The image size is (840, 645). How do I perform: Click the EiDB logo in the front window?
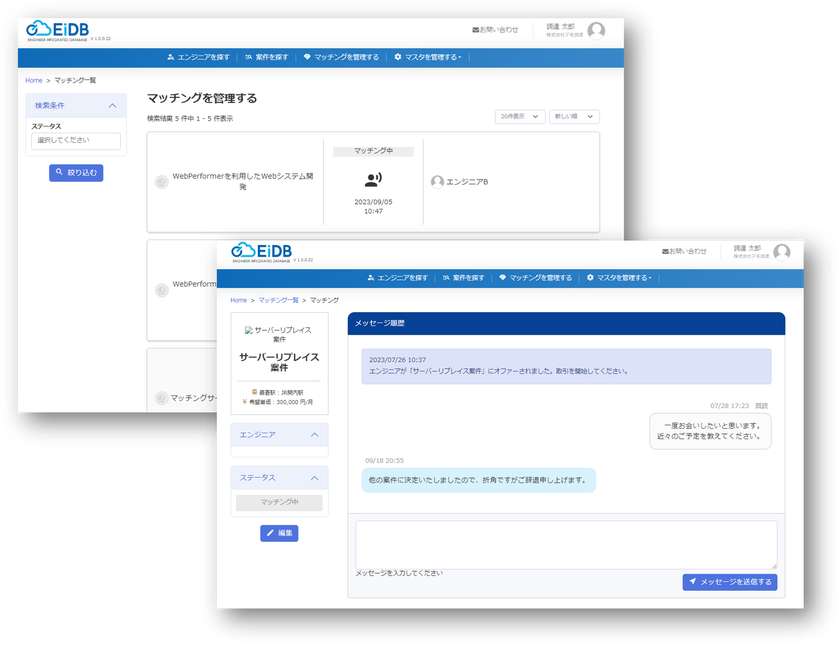pos(262,252)
